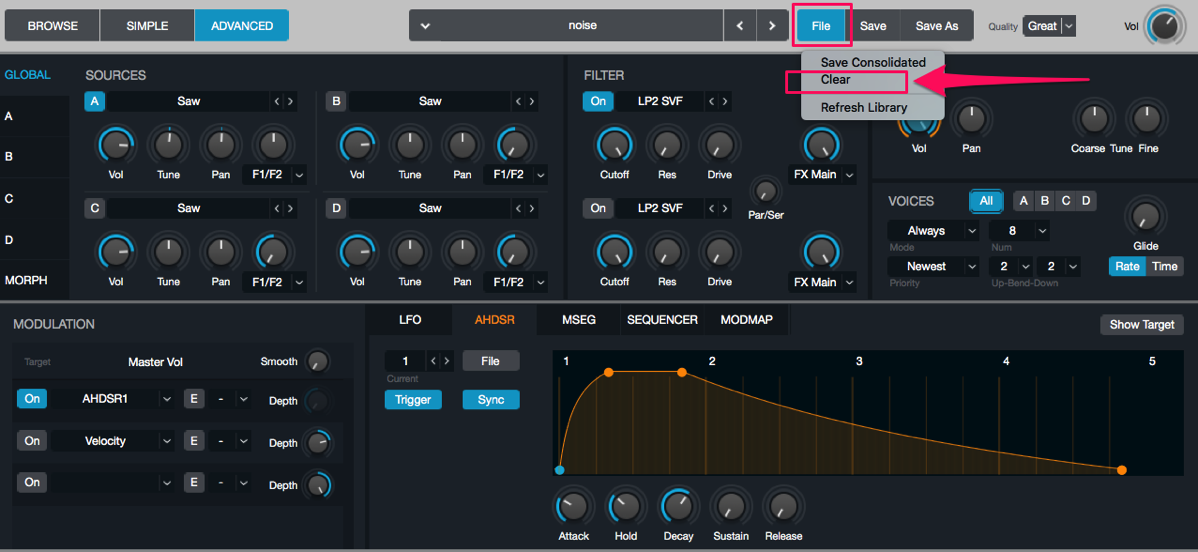Viewport: 1198px width, 552px height.
Task: Switch to the SIMPLE view
Action: tap(147, 26)
